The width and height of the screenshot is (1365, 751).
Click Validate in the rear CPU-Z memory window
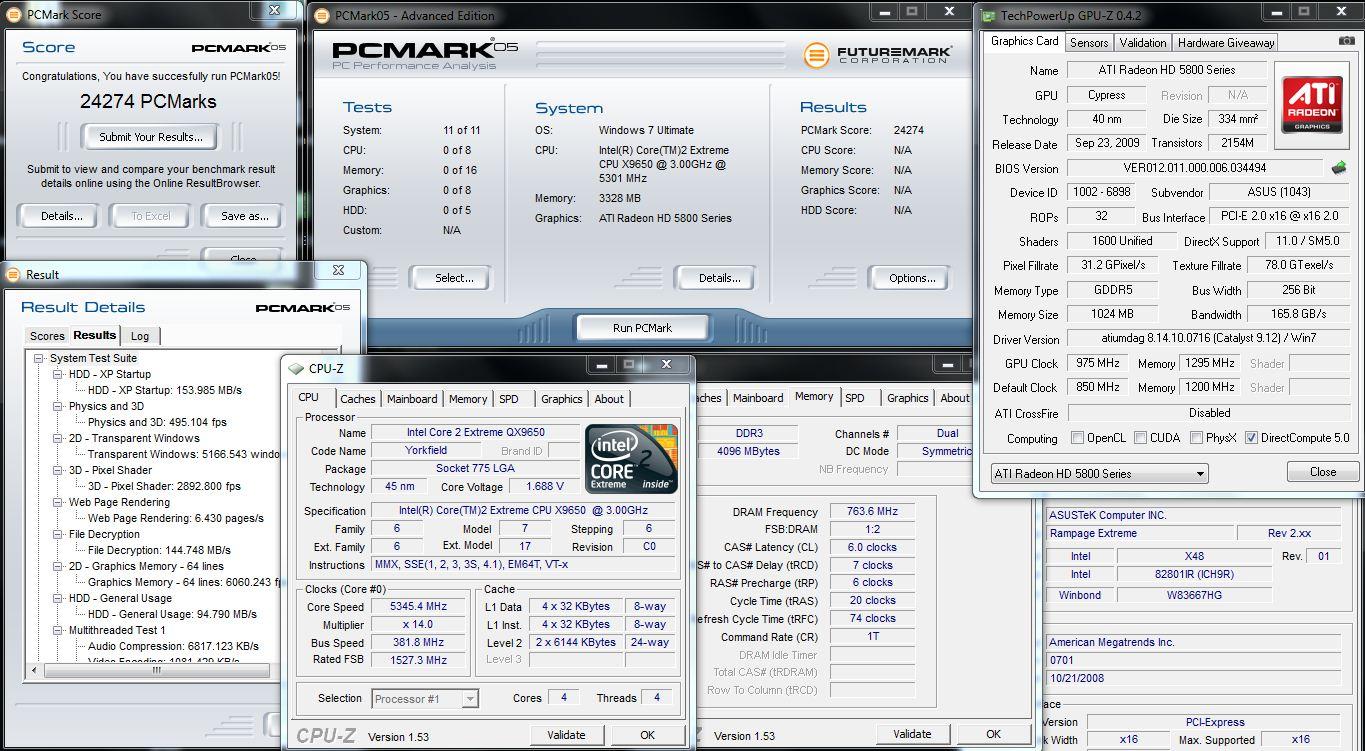912,734
